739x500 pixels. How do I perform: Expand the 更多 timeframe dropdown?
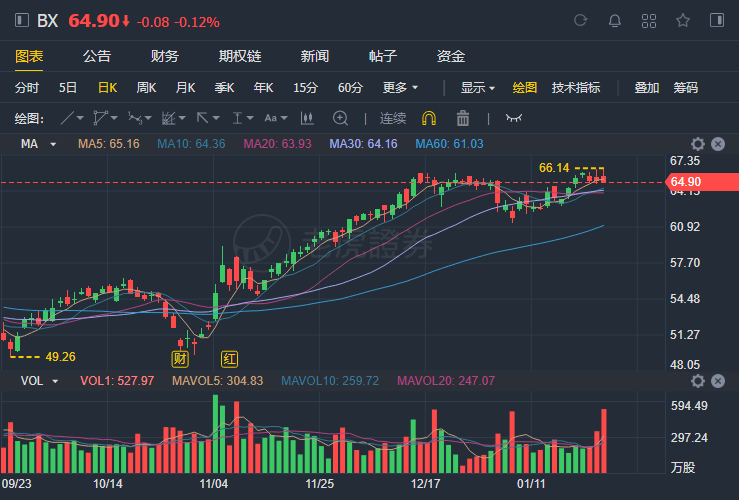point(400,87)
